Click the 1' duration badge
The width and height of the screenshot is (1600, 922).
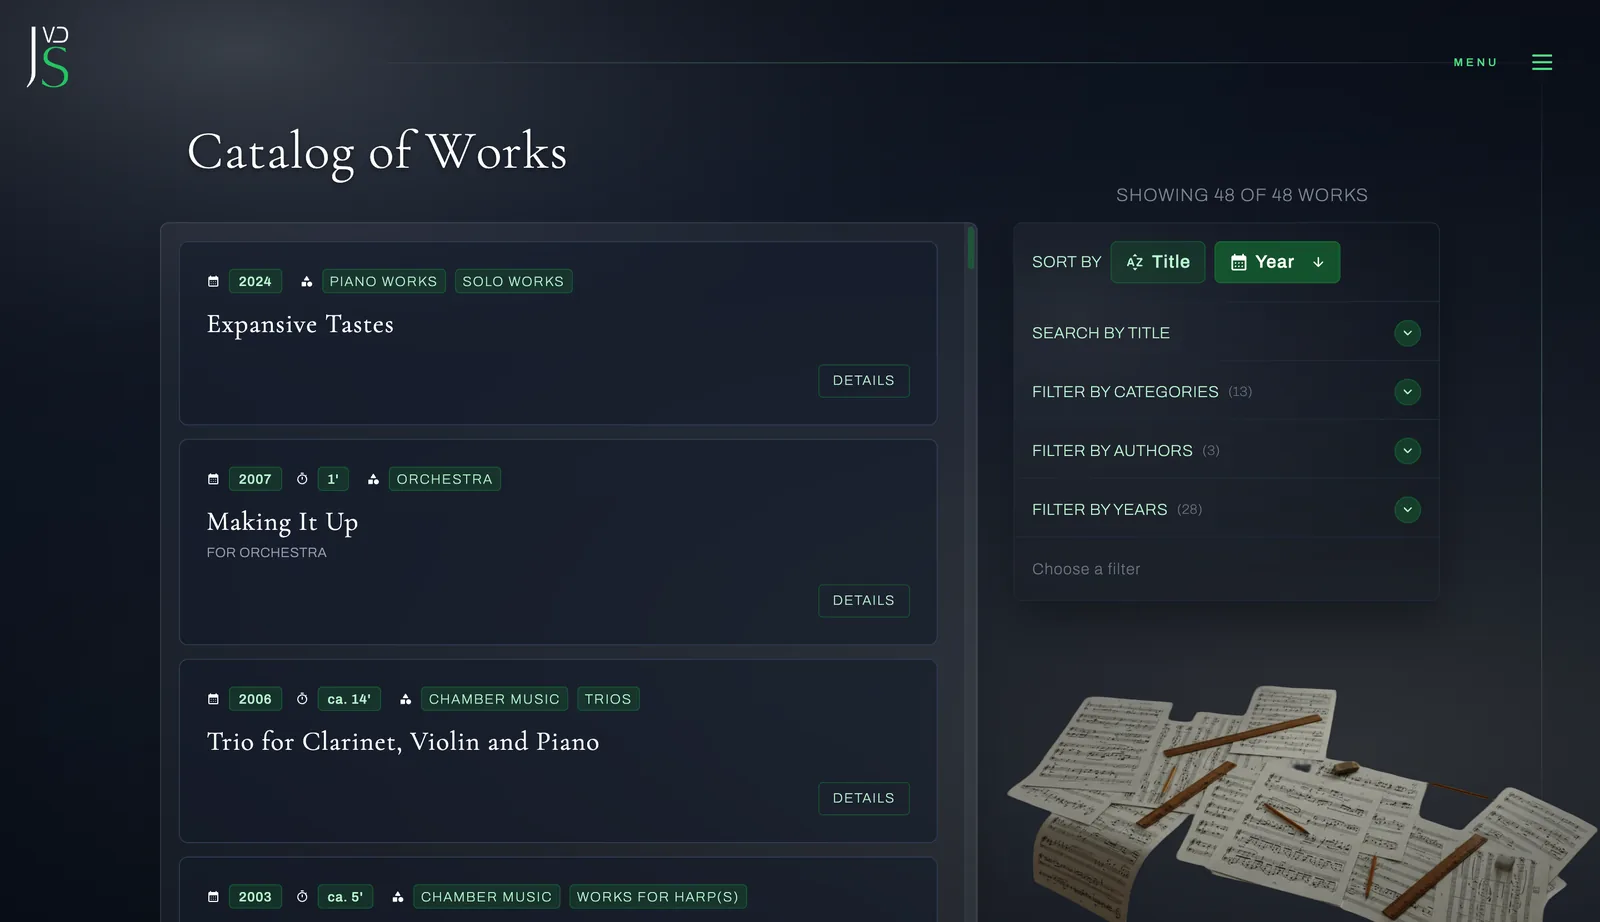pyautogui.click(x=333, y=480)
